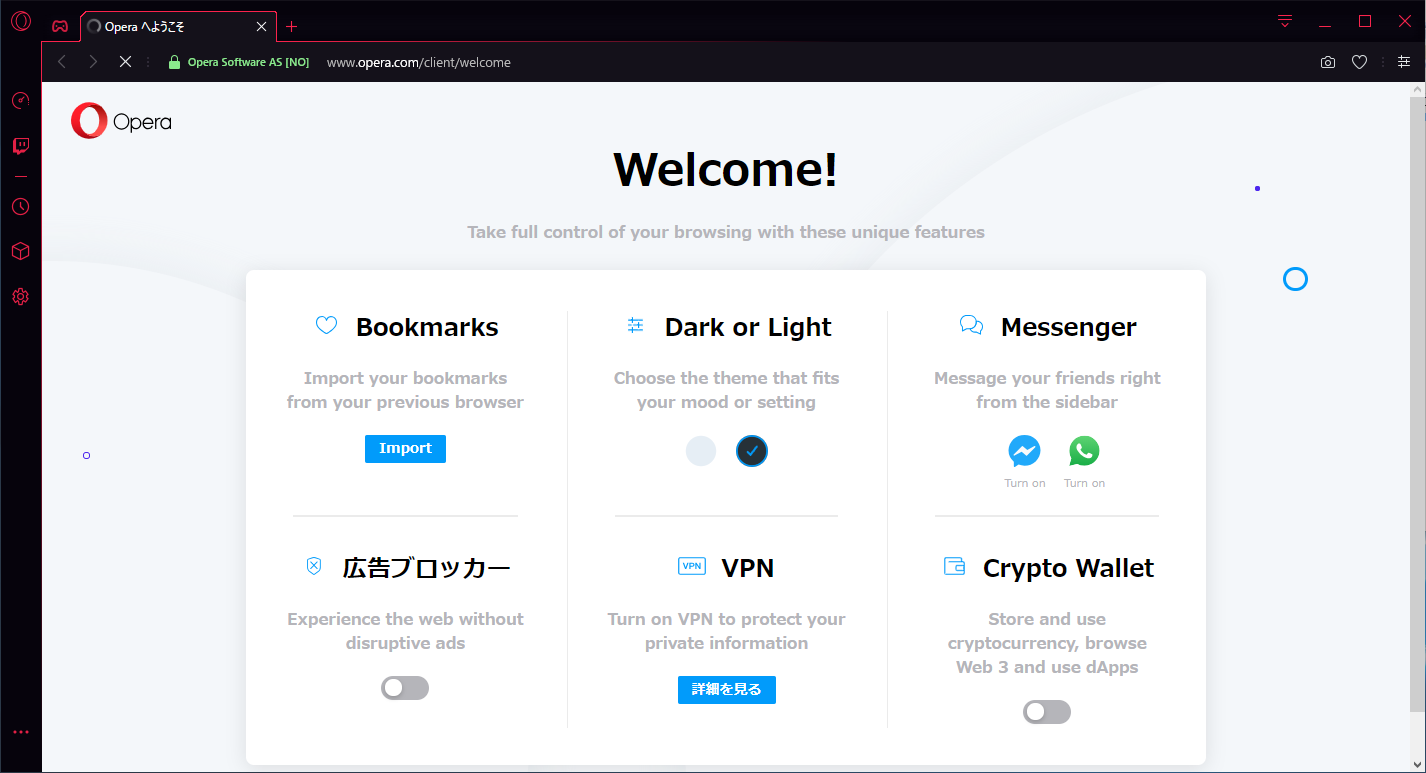1426x773 pixels.
Task: Open a new tab with the plus button
Action: pyautogui.click(x=291, y=26)
